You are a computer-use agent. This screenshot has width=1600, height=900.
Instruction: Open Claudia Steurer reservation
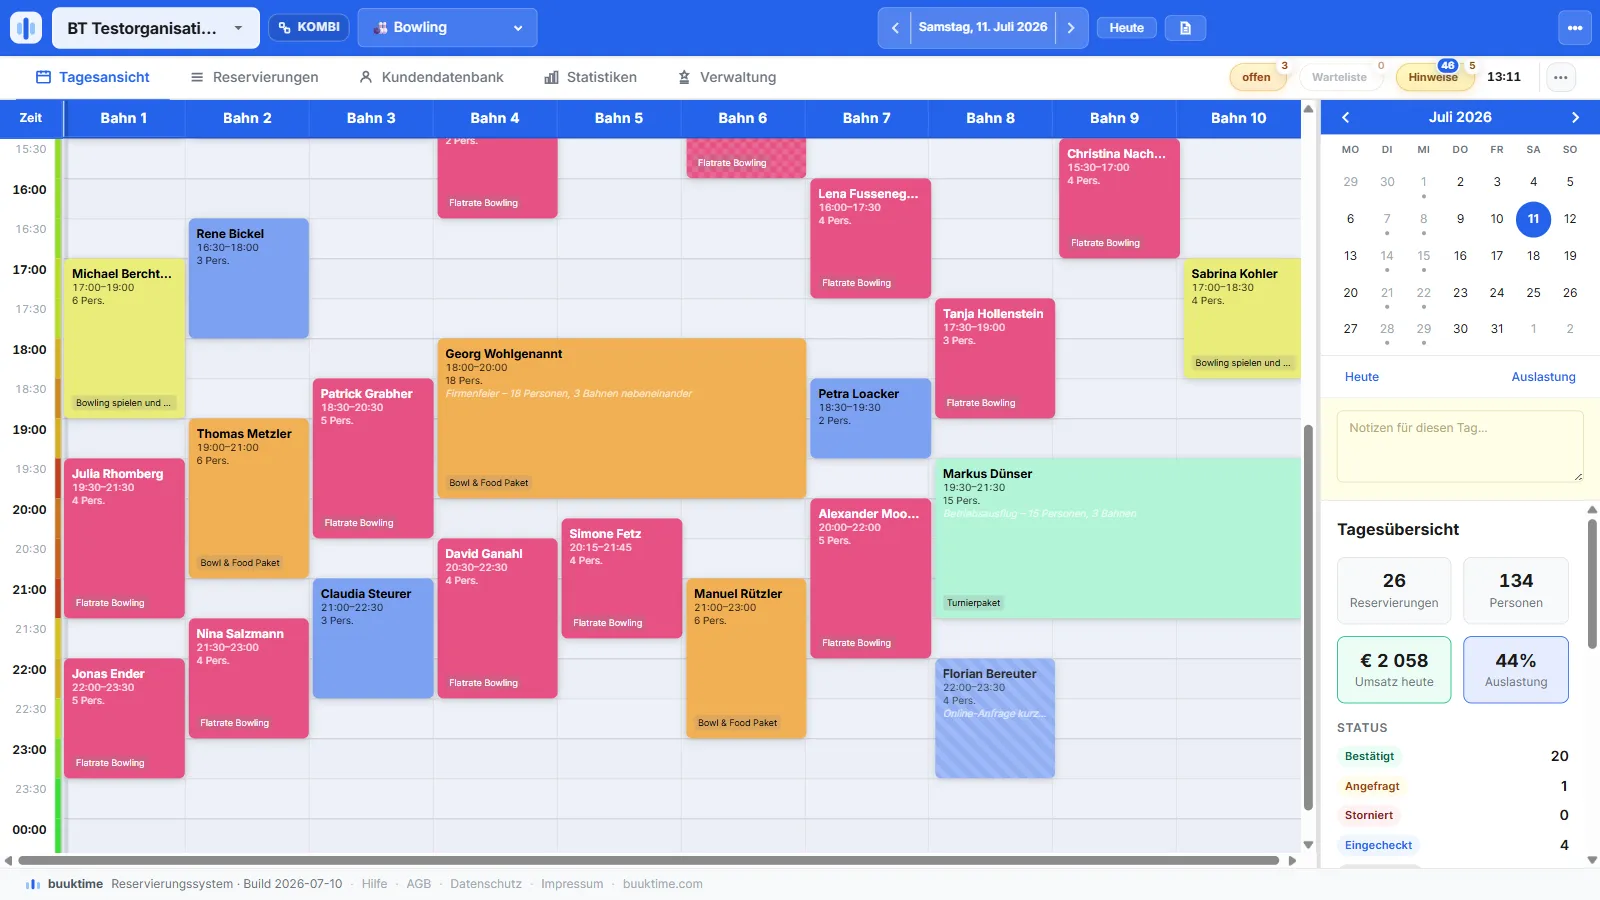coord(373,638)
